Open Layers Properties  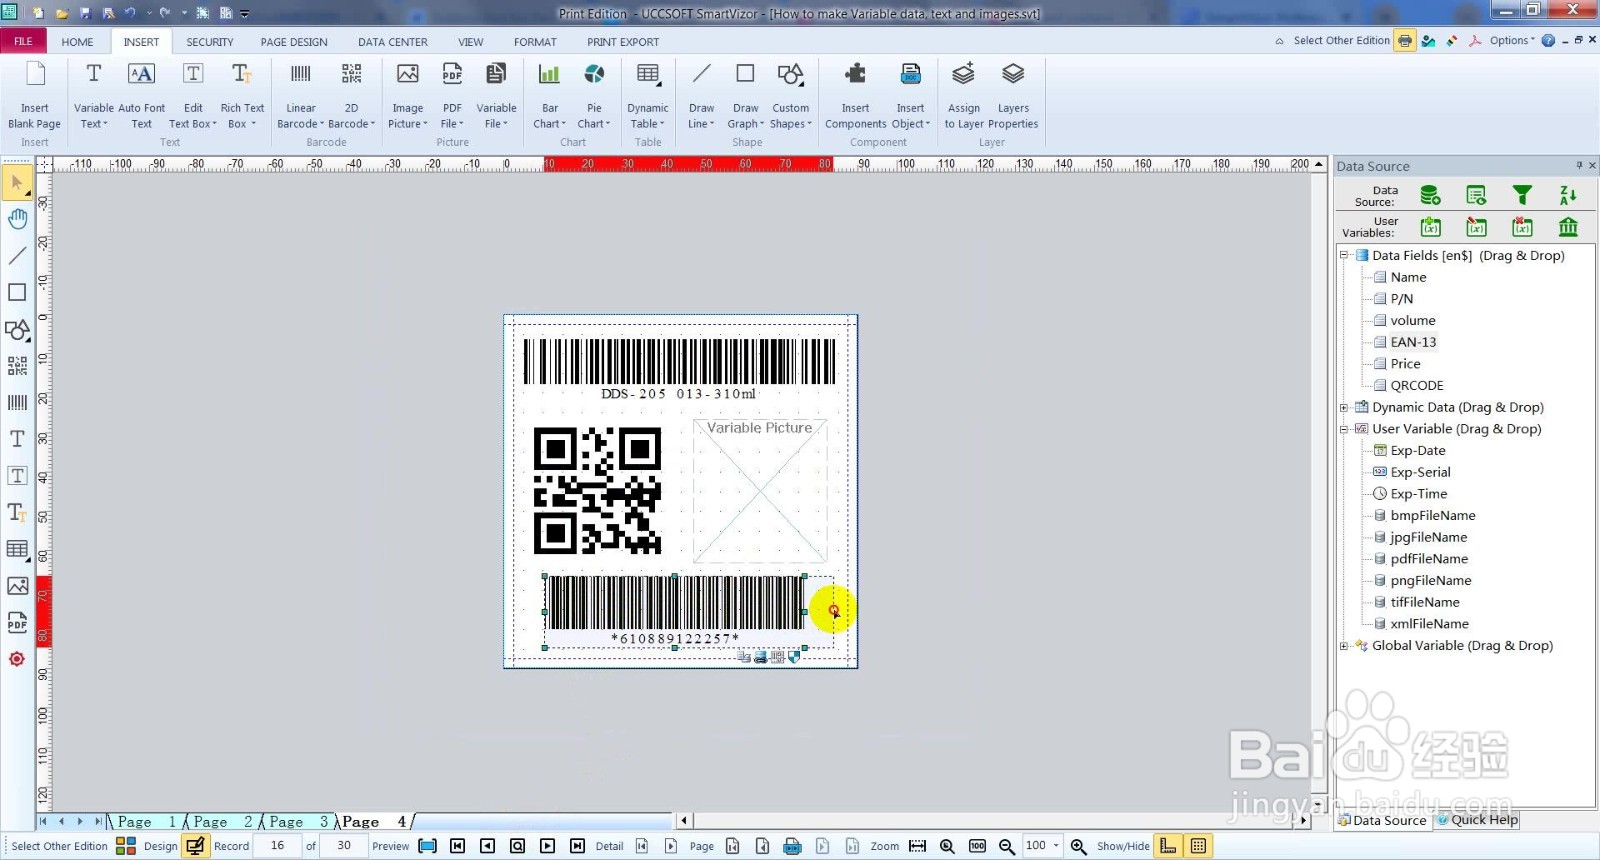[x=1013, y=95]
